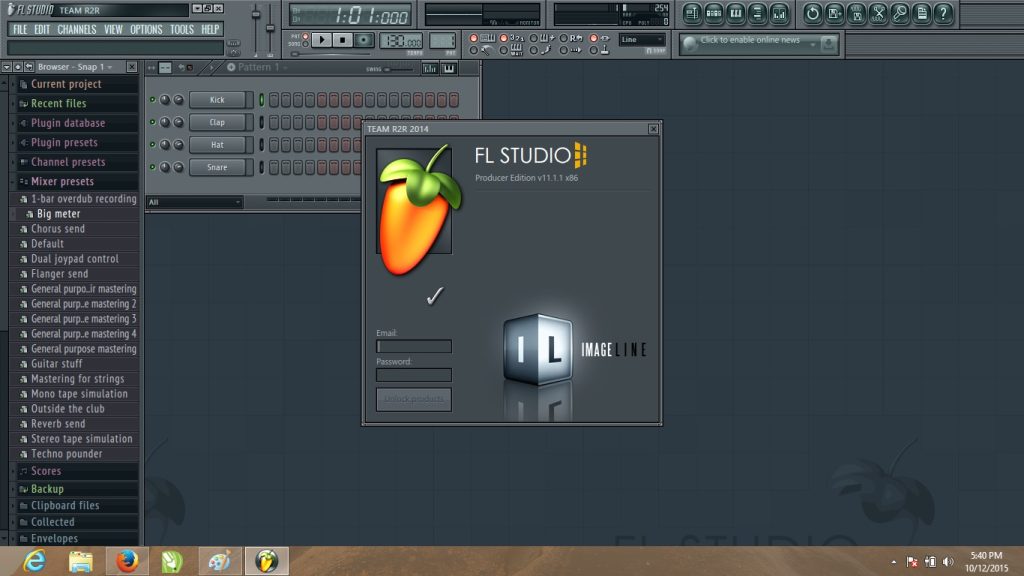The height and width of the screenshot is (576, 1024).
Task: Open the OPTIONS menu
Action: click(145, 29)
